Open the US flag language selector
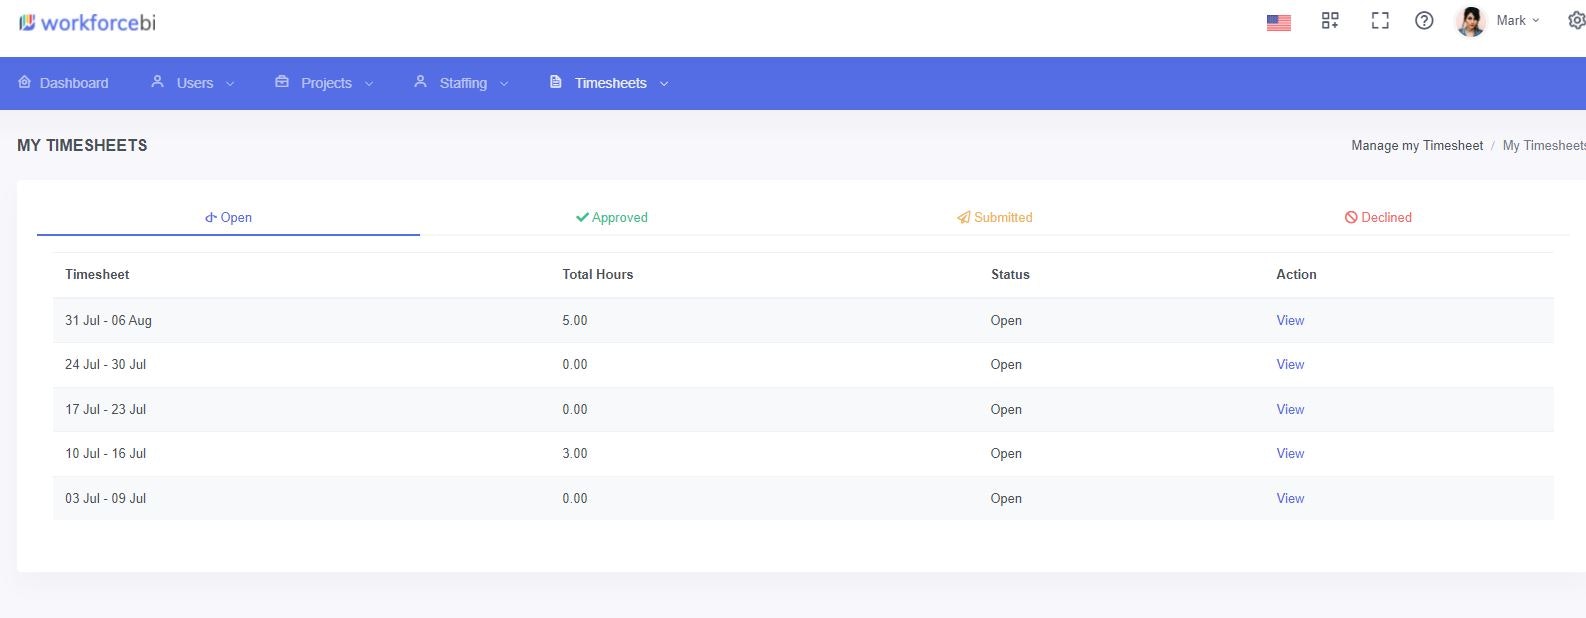This screenshot has height=618, width=1586. [1278, 22]
